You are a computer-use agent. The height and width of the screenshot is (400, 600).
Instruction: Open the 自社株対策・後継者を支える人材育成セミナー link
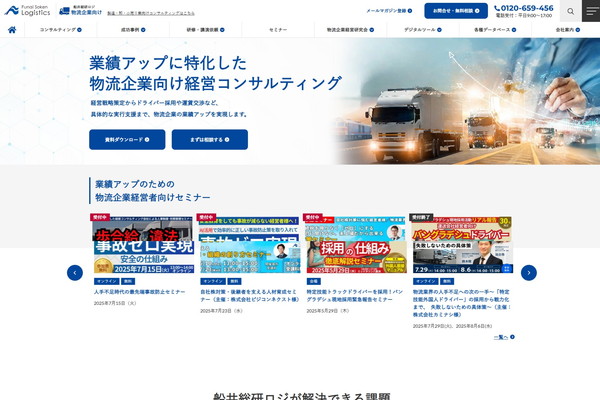pos(249,296)
